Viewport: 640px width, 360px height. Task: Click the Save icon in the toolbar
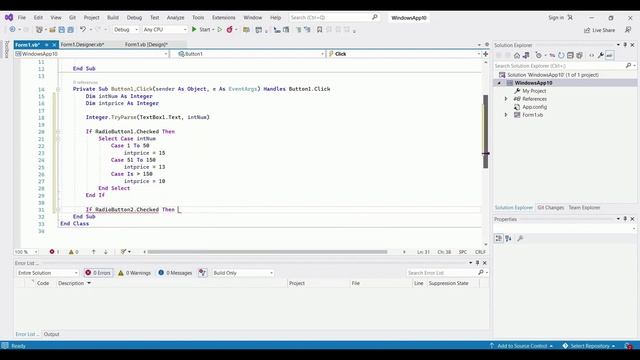pyautogui.click(x=62, y=30)
